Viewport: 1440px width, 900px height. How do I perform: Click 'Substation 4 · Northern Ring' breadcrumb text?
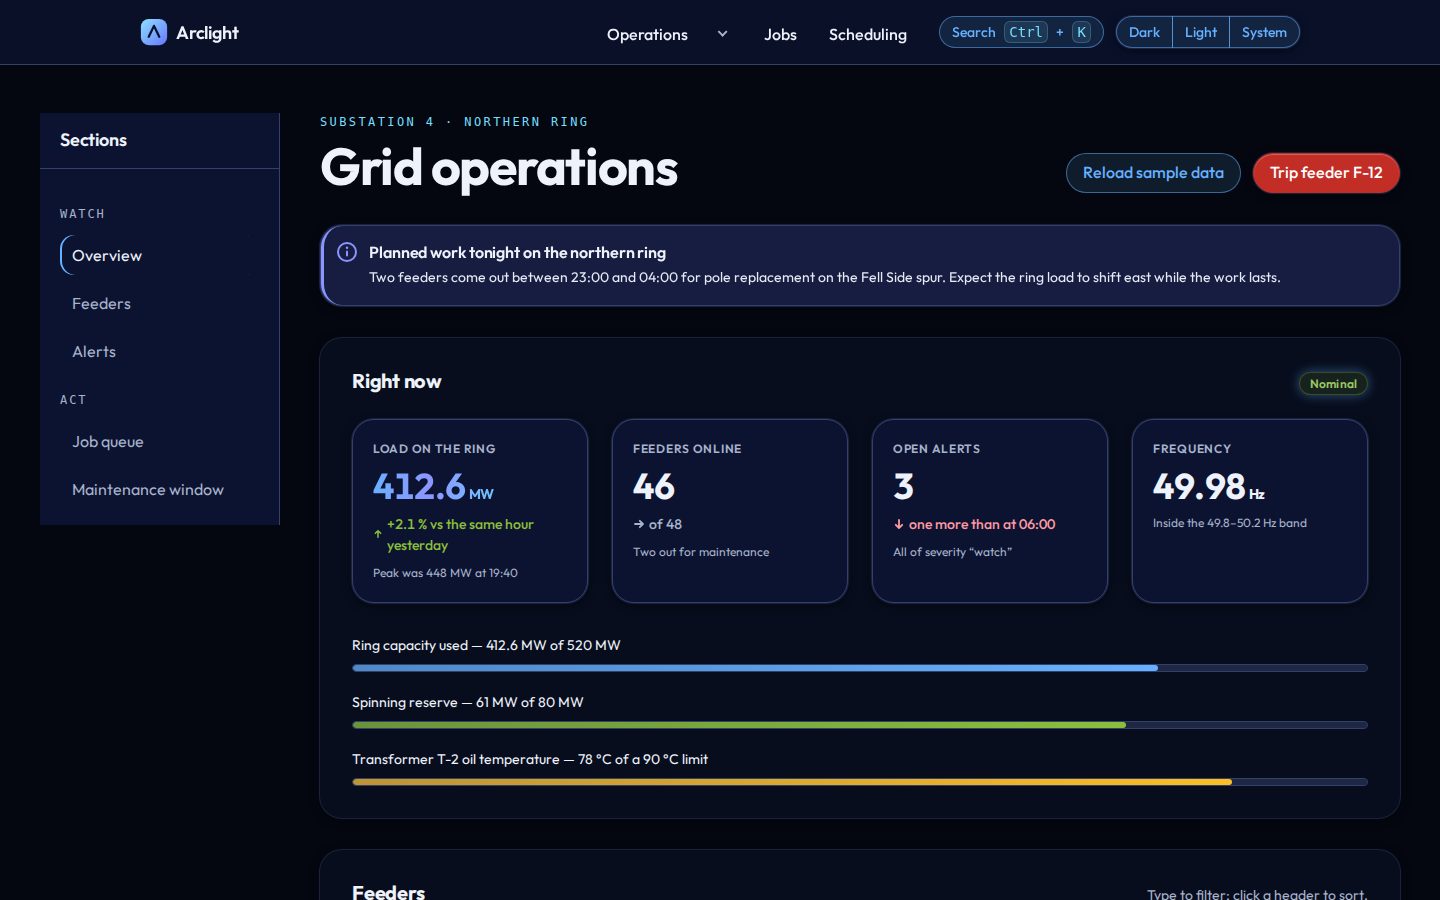pyautogui.click(x=454, y=122)
